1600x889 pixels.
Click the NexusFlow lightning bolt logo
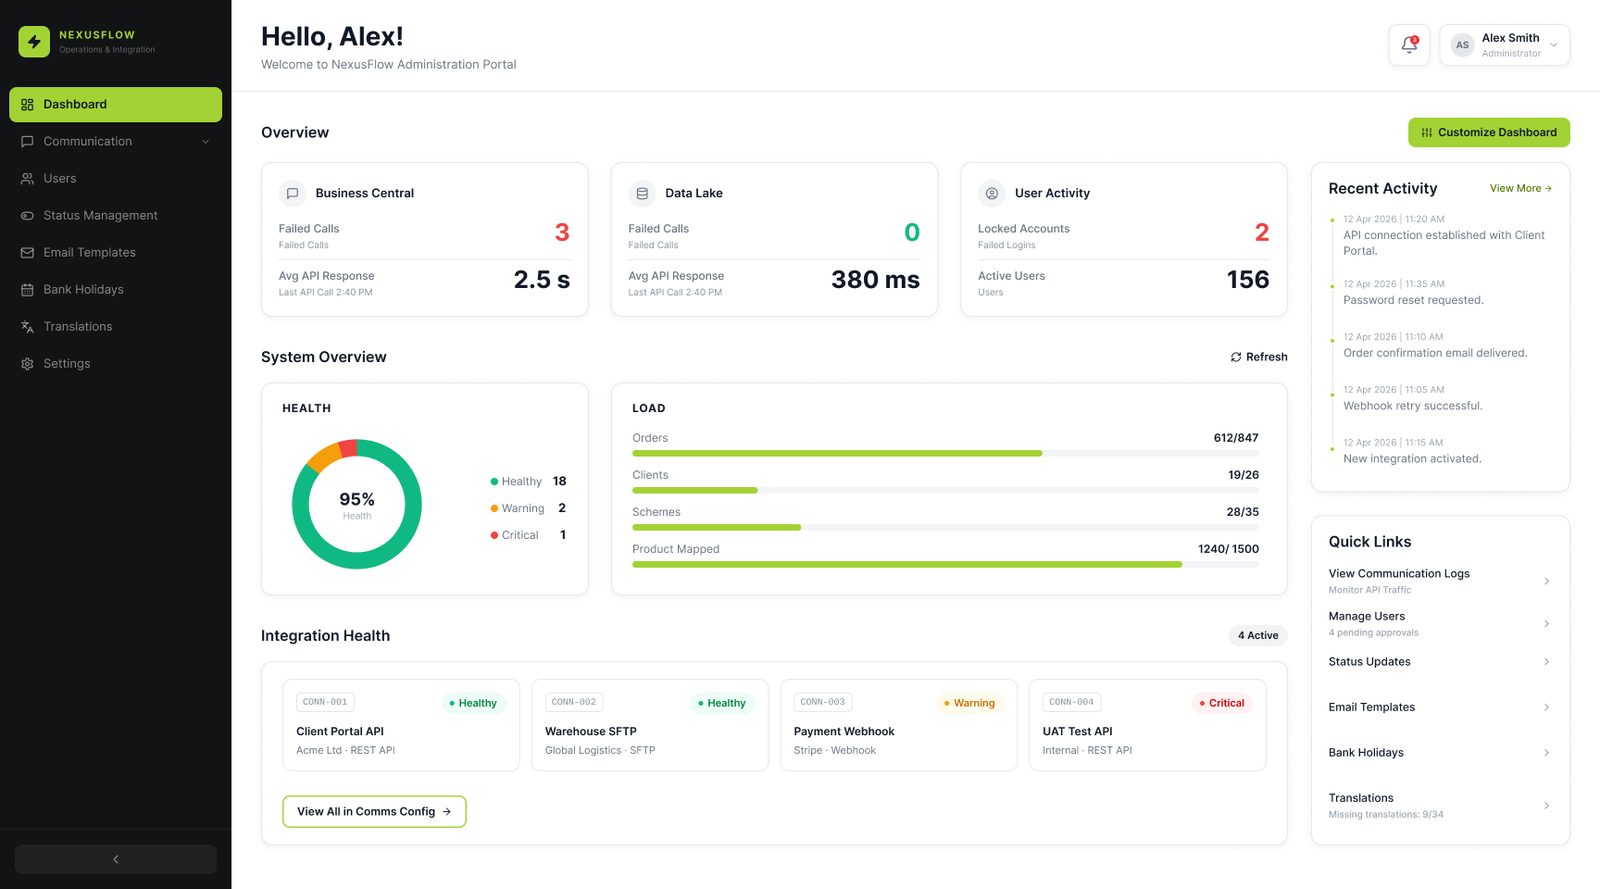pyautogui.click(x=34, y=42)
